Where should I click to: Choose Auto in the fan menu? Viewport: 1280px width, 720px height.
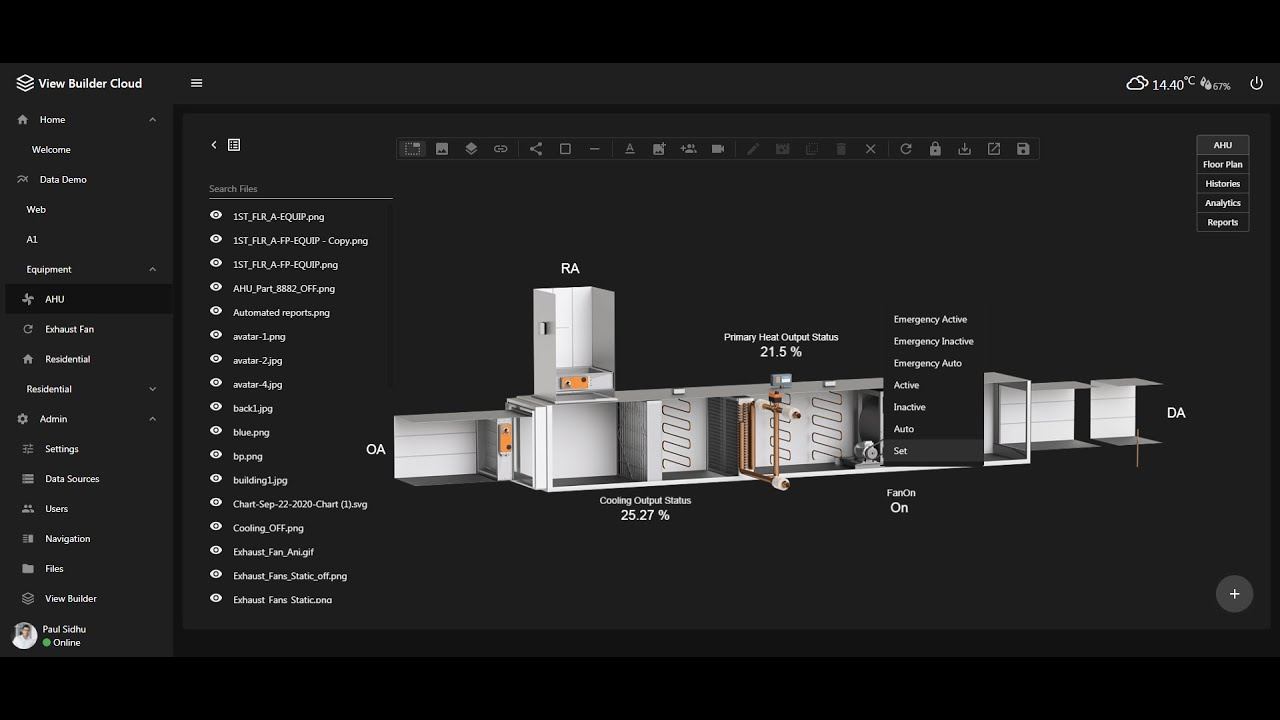coord(934,429)
